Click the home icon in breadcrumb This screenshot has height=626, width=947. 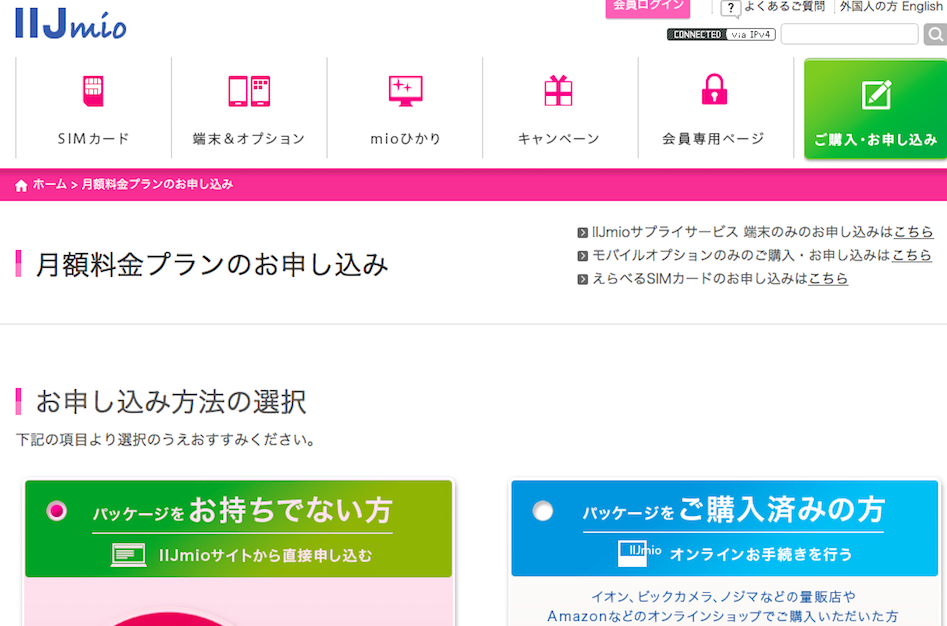(21, 185)
